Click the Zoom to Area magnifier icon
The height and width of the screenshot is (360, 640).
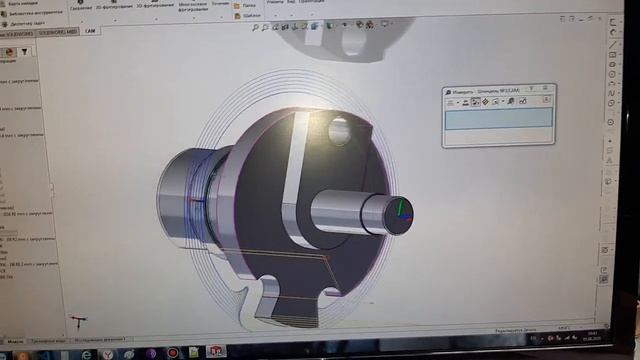265,27
